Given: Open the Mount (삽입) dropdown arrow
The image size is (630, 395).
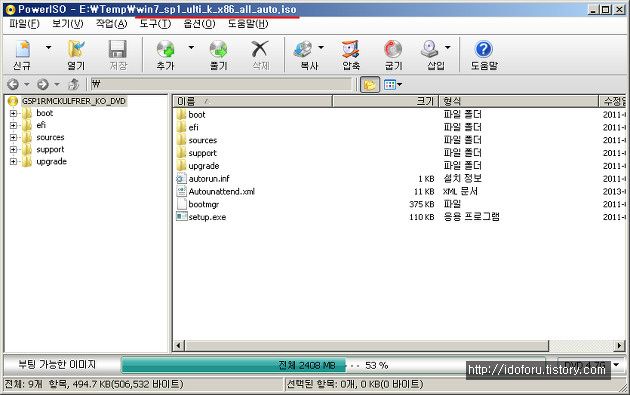Looking at the screenshot, I should (447, 48).
